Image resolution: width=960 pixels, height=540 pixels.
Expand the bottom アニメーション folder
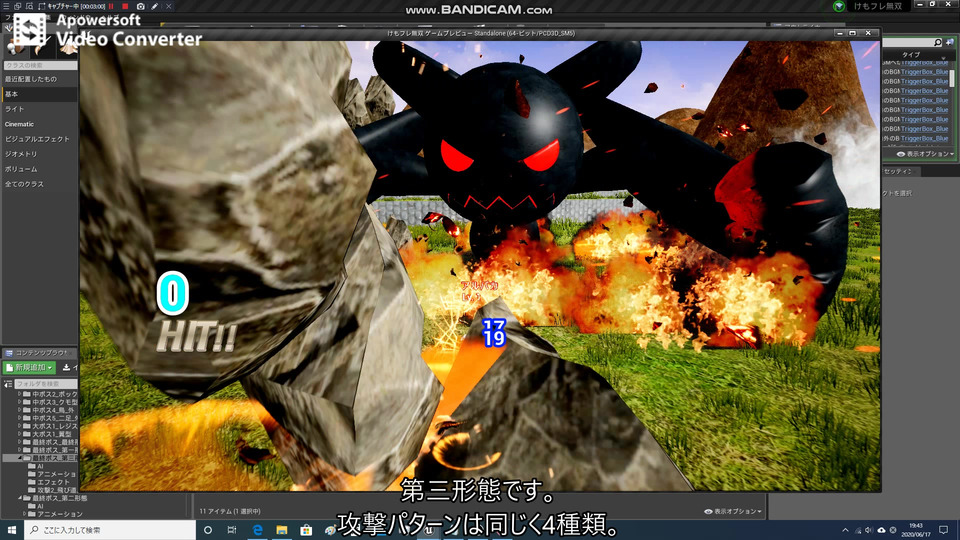pos(24,514)
